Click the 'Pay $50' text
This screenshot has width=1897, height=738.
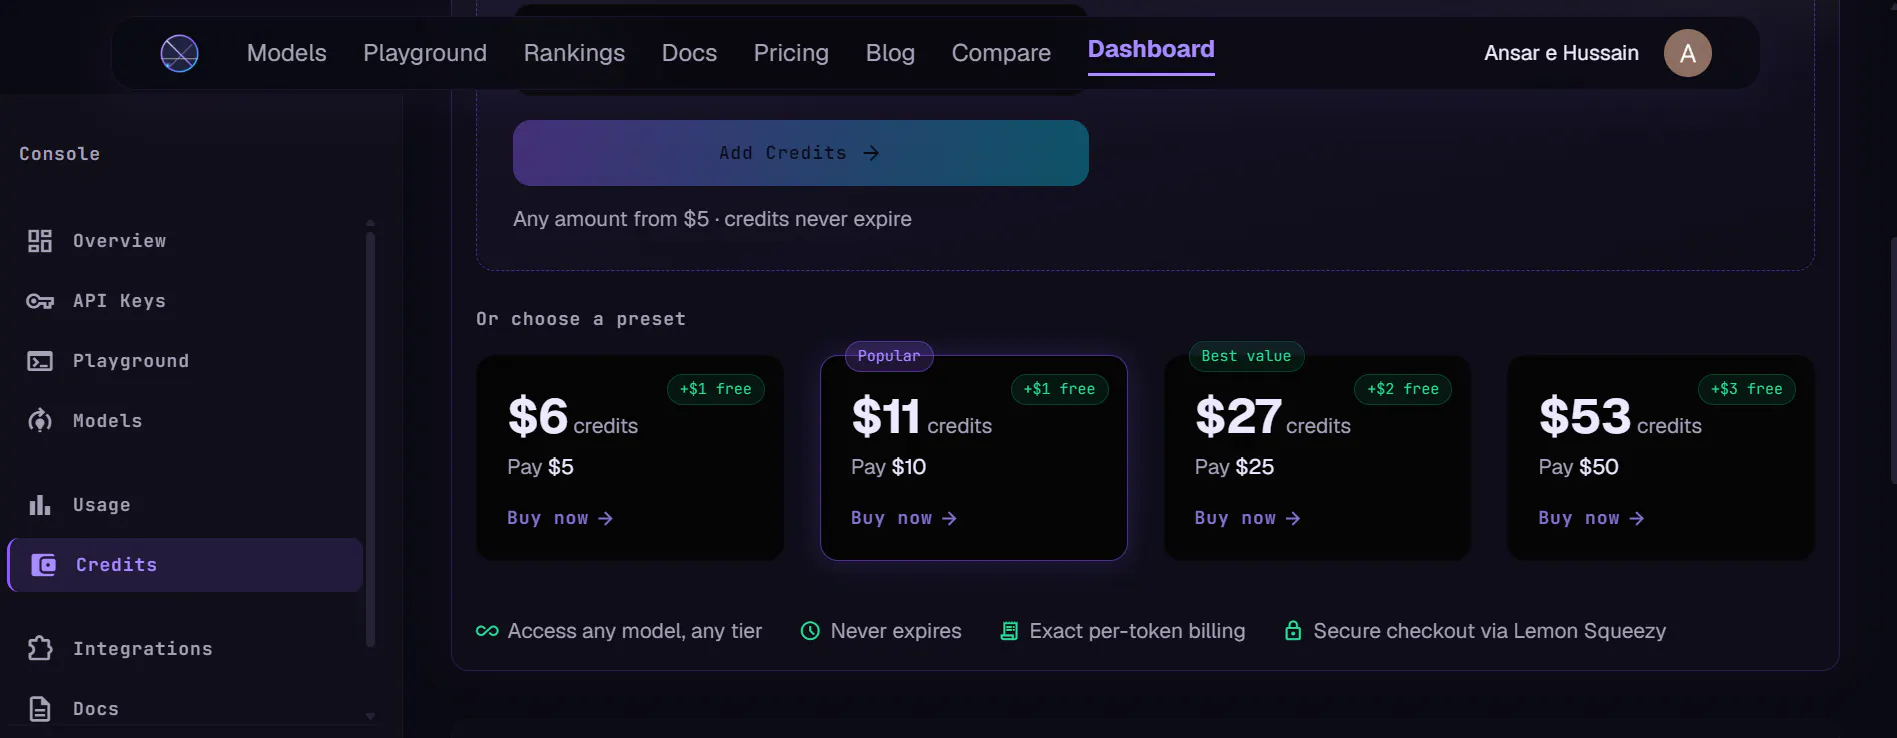tap(1578, 467)
